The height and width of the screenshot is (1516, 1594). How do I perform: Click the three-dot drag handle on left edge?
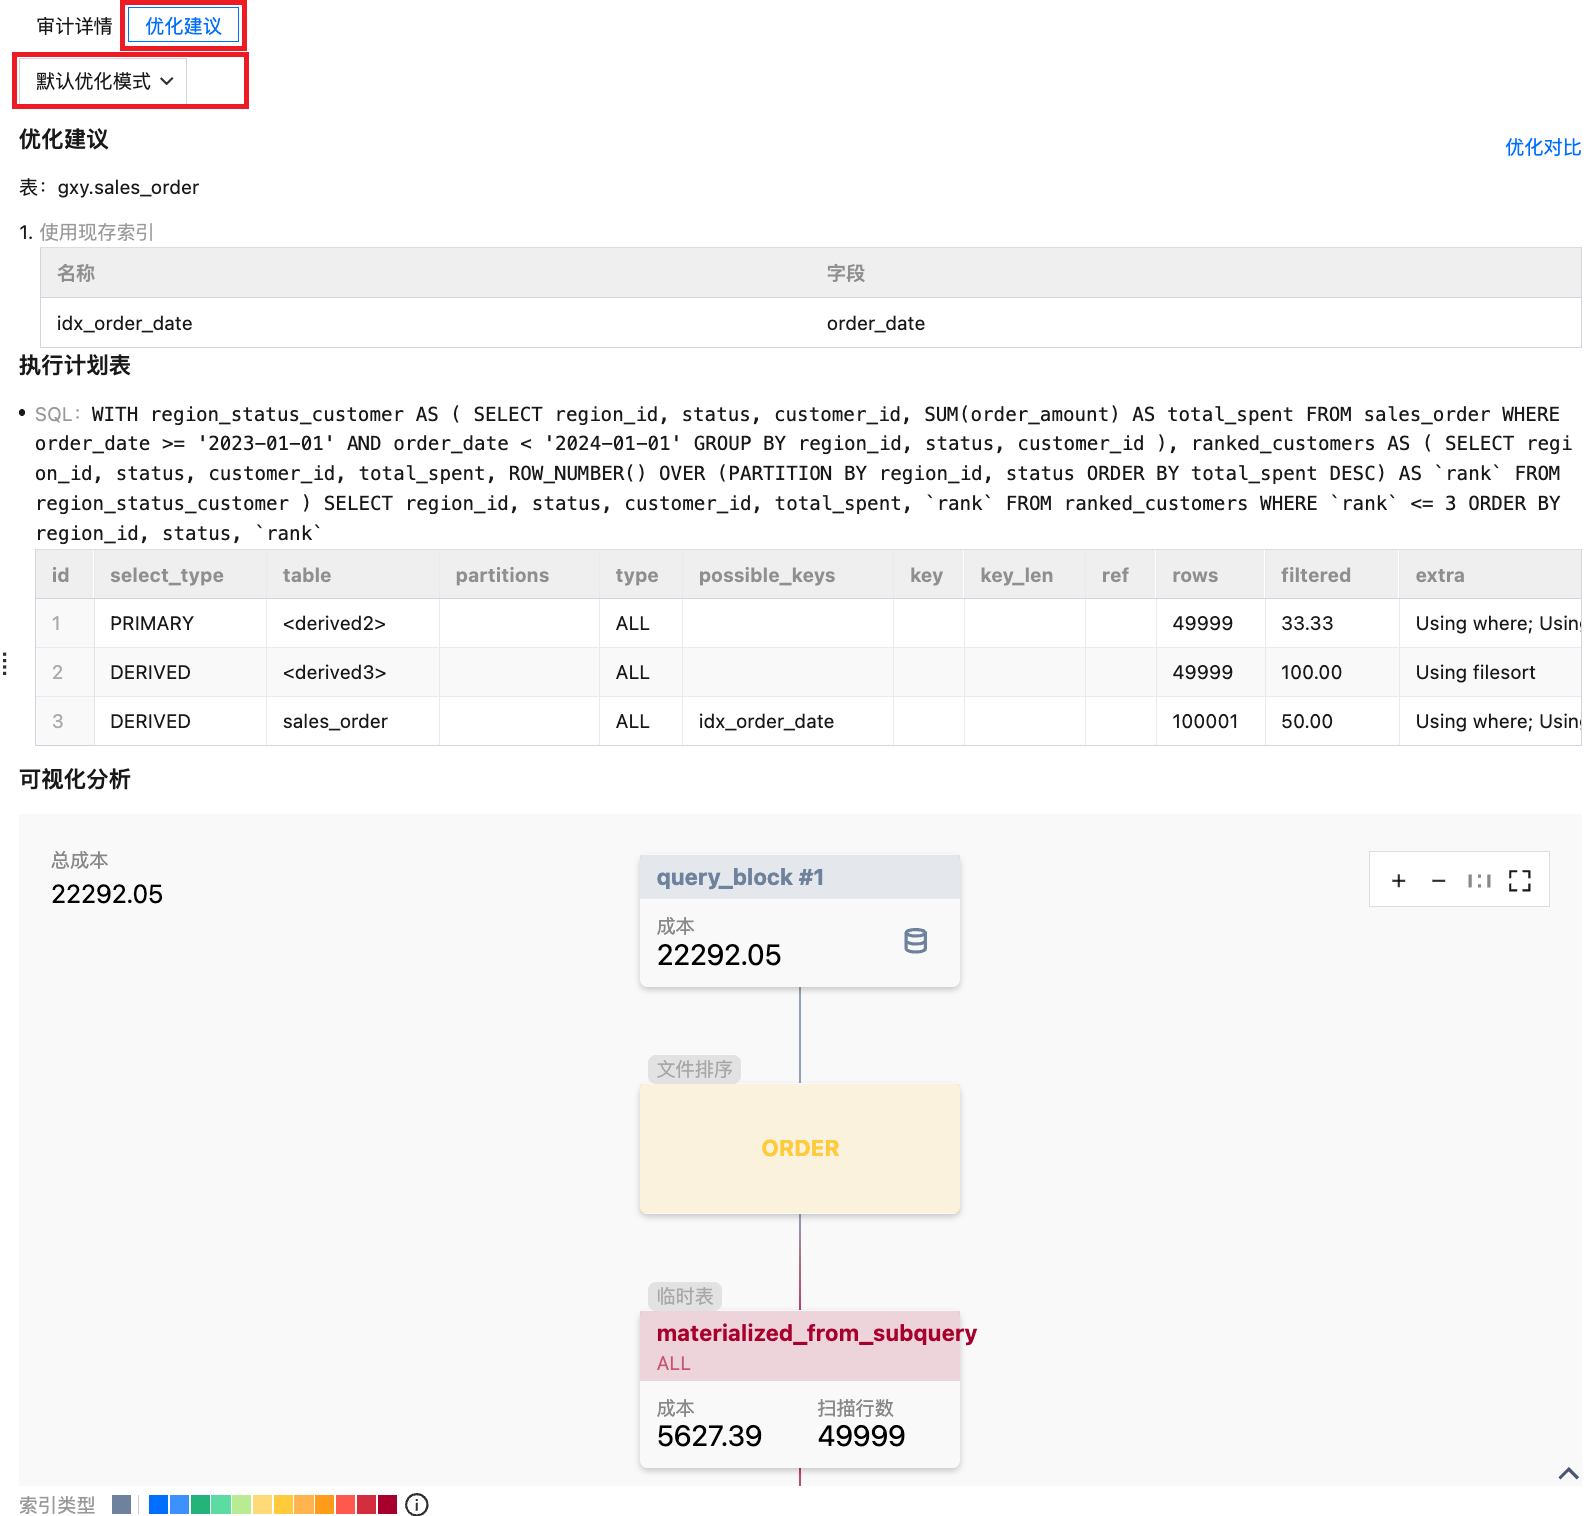click(6, 664)
